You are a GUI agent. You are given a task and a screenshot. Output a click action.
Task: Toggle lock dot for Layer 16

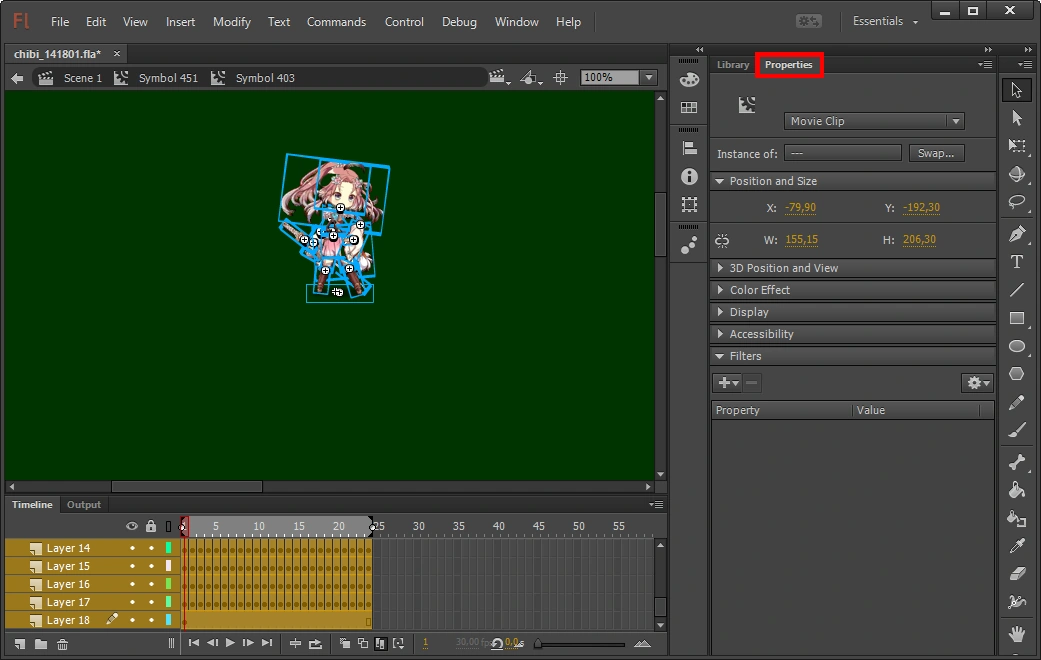(x=151, y=584)
